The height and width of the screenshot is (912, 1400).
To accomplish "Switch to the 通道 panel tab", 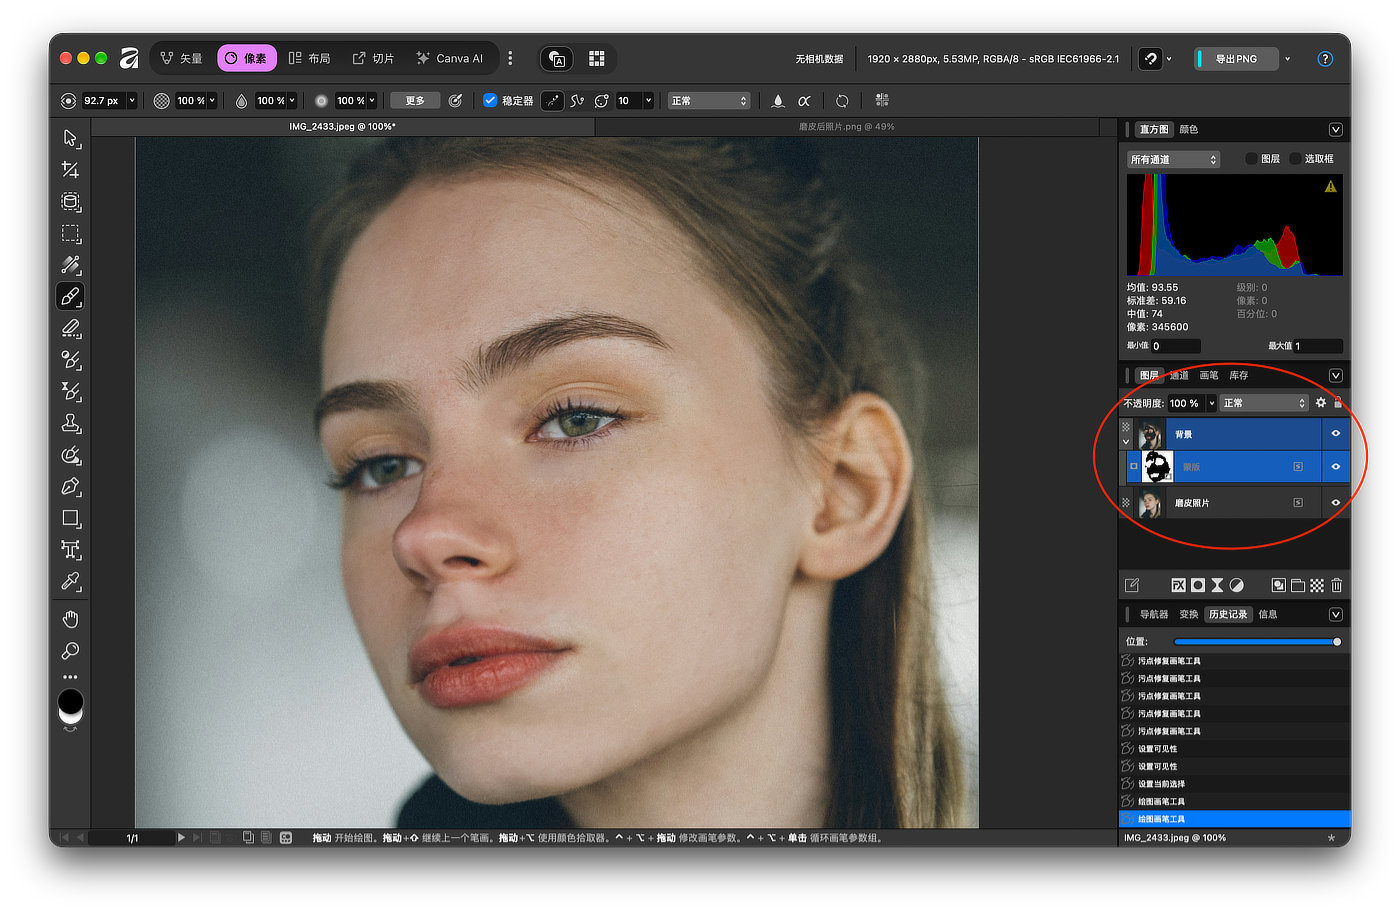I will [x=1179, y=376].
